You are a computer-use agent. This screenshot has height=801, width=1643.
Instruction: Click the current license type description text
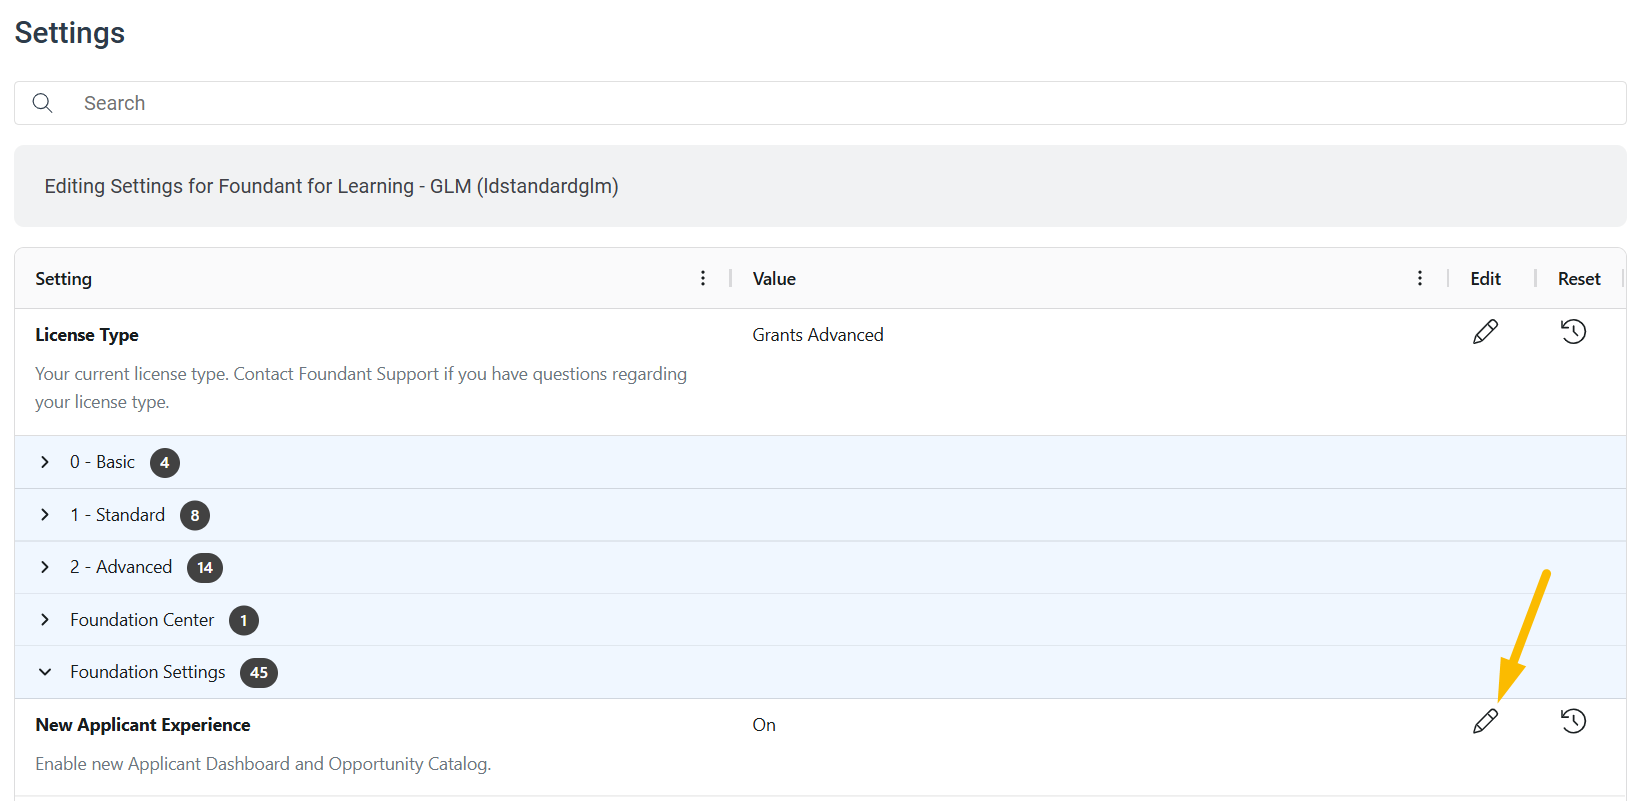[361, 388]
